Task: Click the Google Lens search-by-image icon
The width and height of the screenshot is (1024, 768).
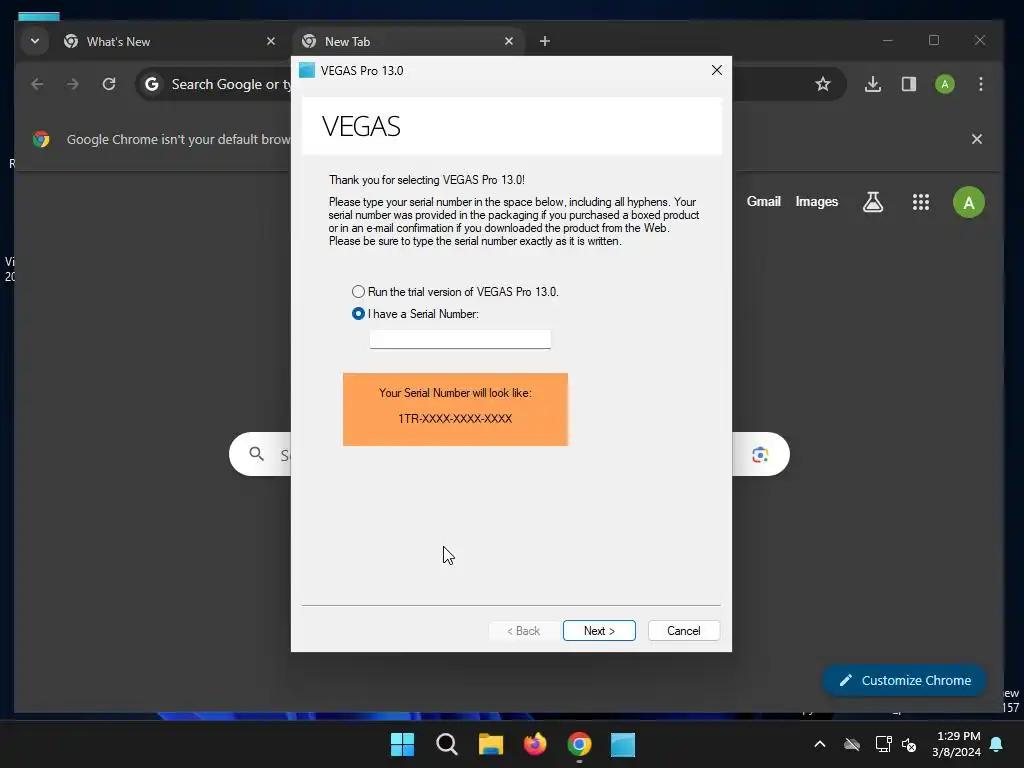Action: pyautogui.click(x=760, y=455)
